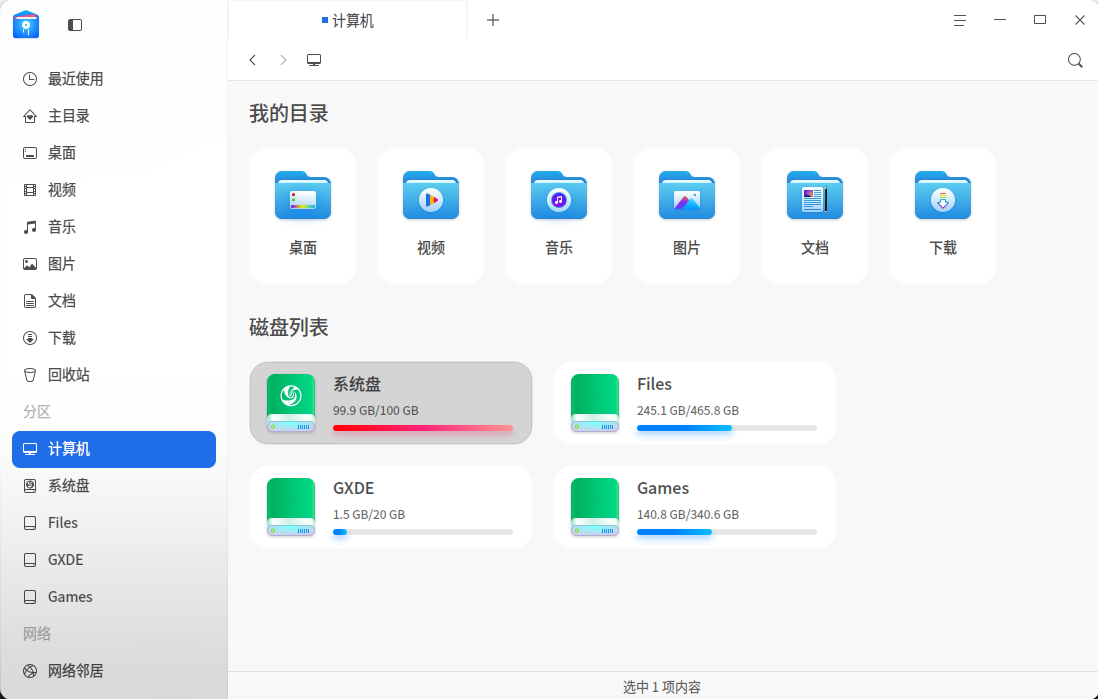Screen dimensions: 1098x699
Task: Select the Games disk drive icon
Action: pyautogui.click(x=595, y=506)
